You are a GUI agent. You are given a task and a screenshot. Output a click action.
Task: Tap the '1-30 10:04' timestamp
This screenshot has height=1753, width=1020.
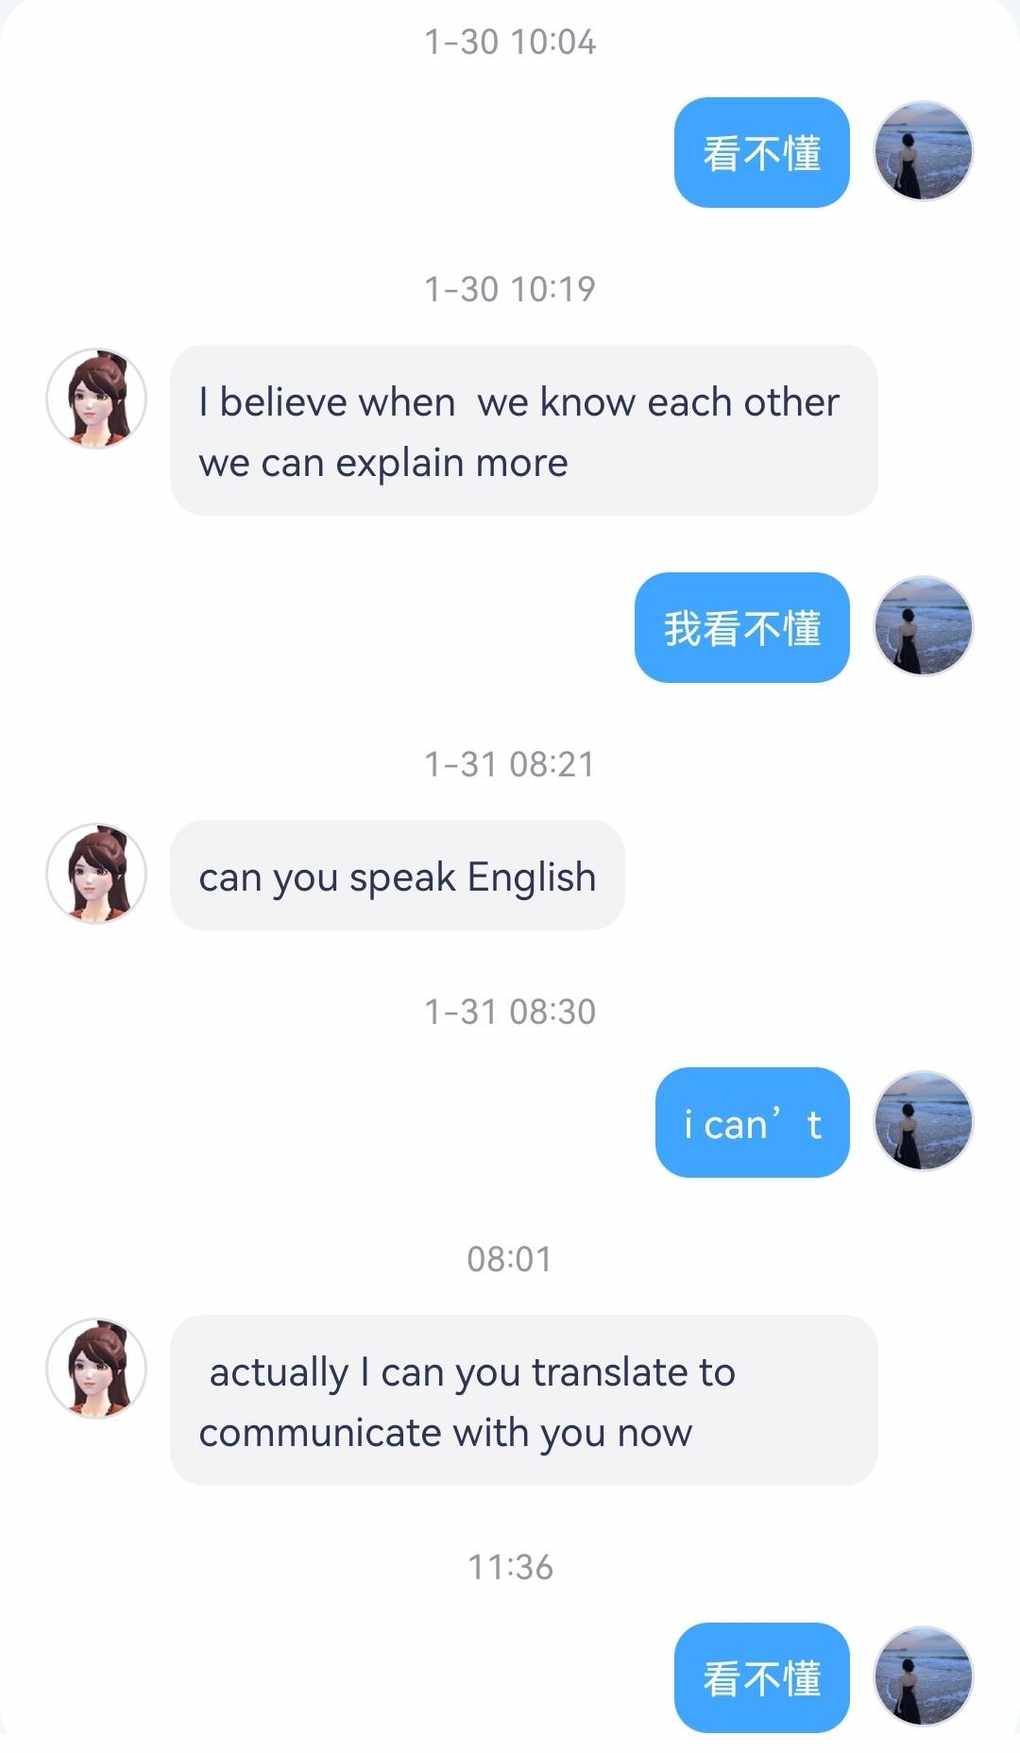tap(510, 42)
